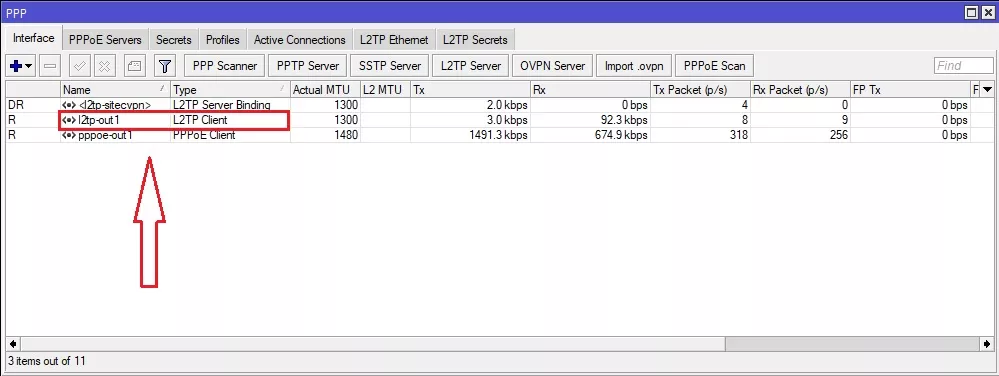The height and width of the screenshot is (376, 999).
Task: Open the column selector dropdown arrow
Action: (x=988, y=90)
